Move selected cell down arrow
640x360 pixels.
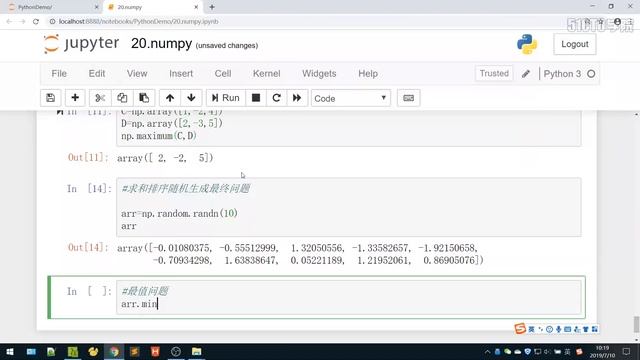pyautogui.click(x=191, y=98)
